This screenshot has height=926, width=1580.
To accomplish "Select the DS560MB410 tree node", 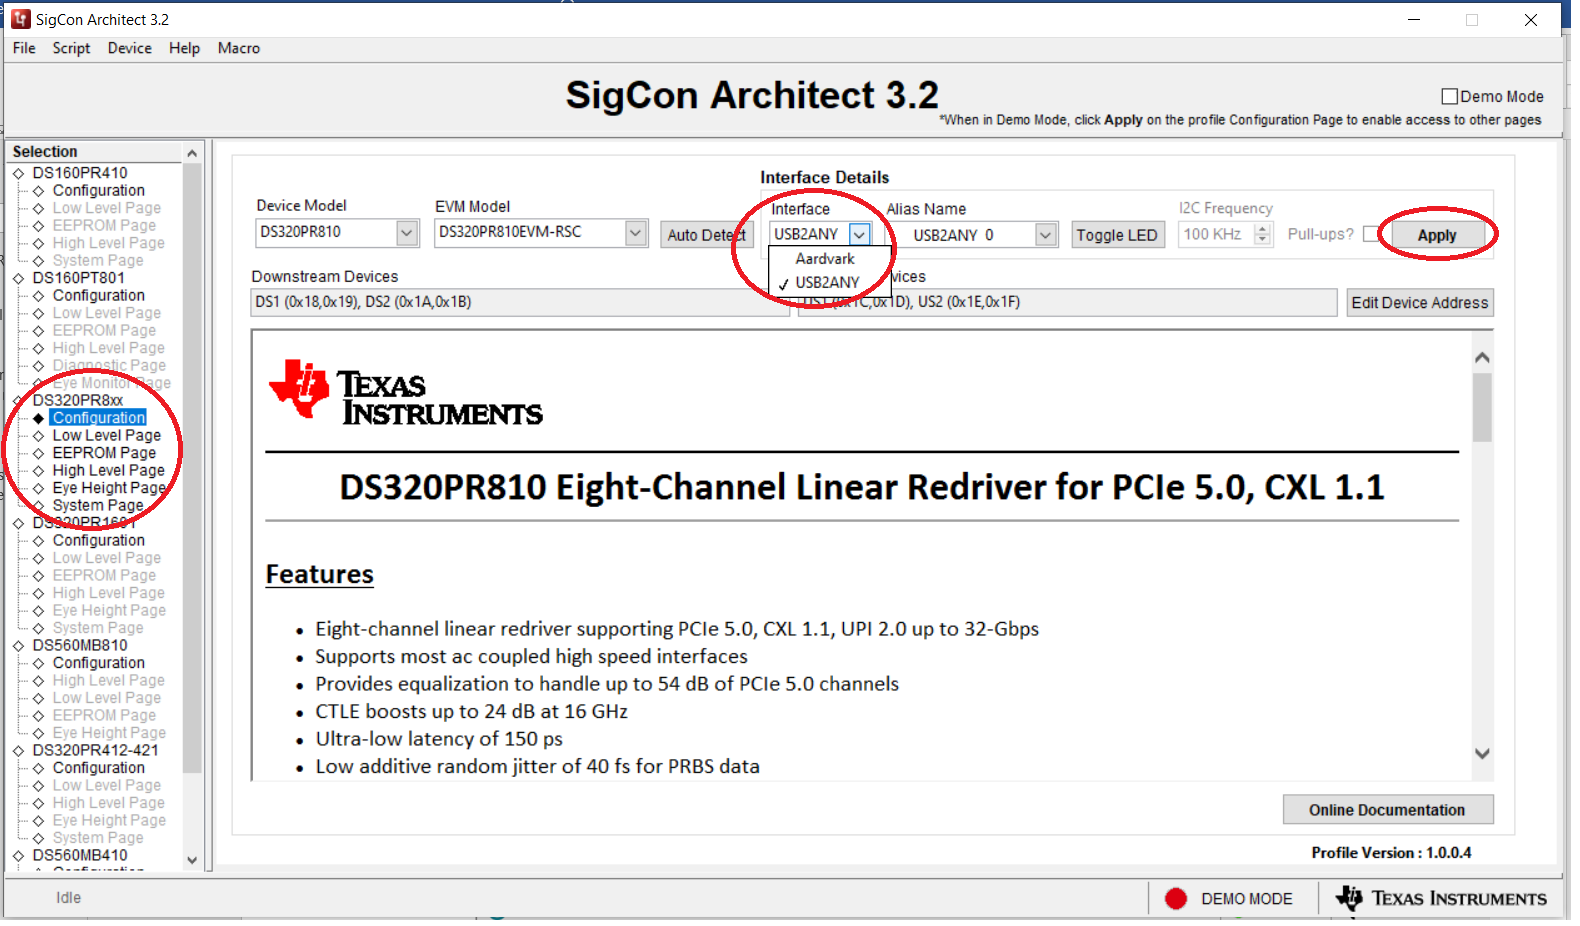I will point(80,856).
